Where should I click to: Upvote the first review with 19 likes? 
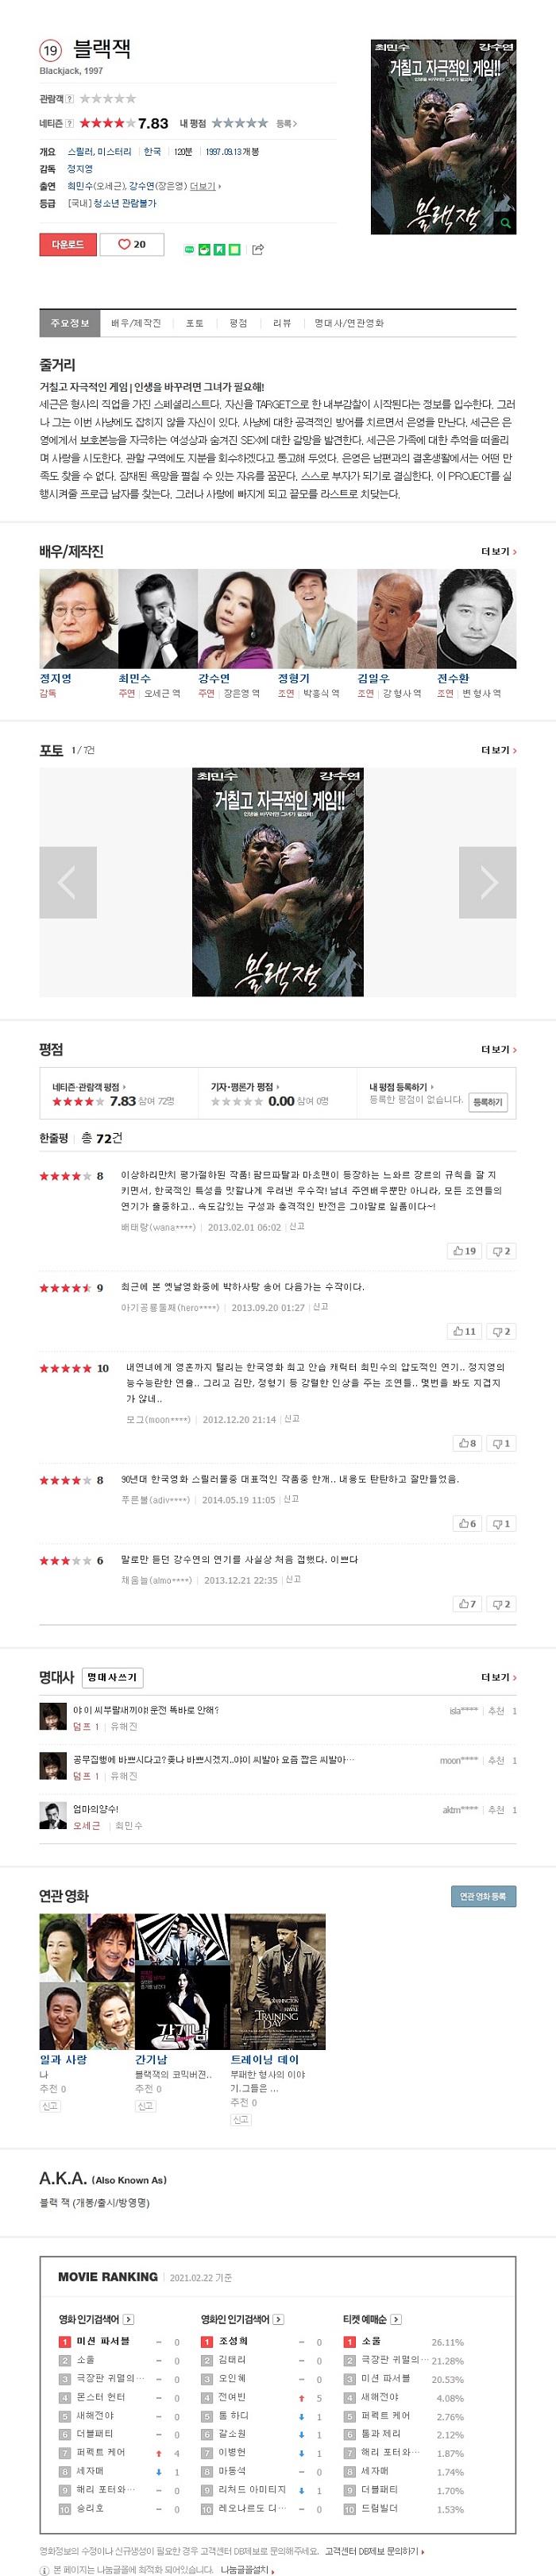point(464,1251)
